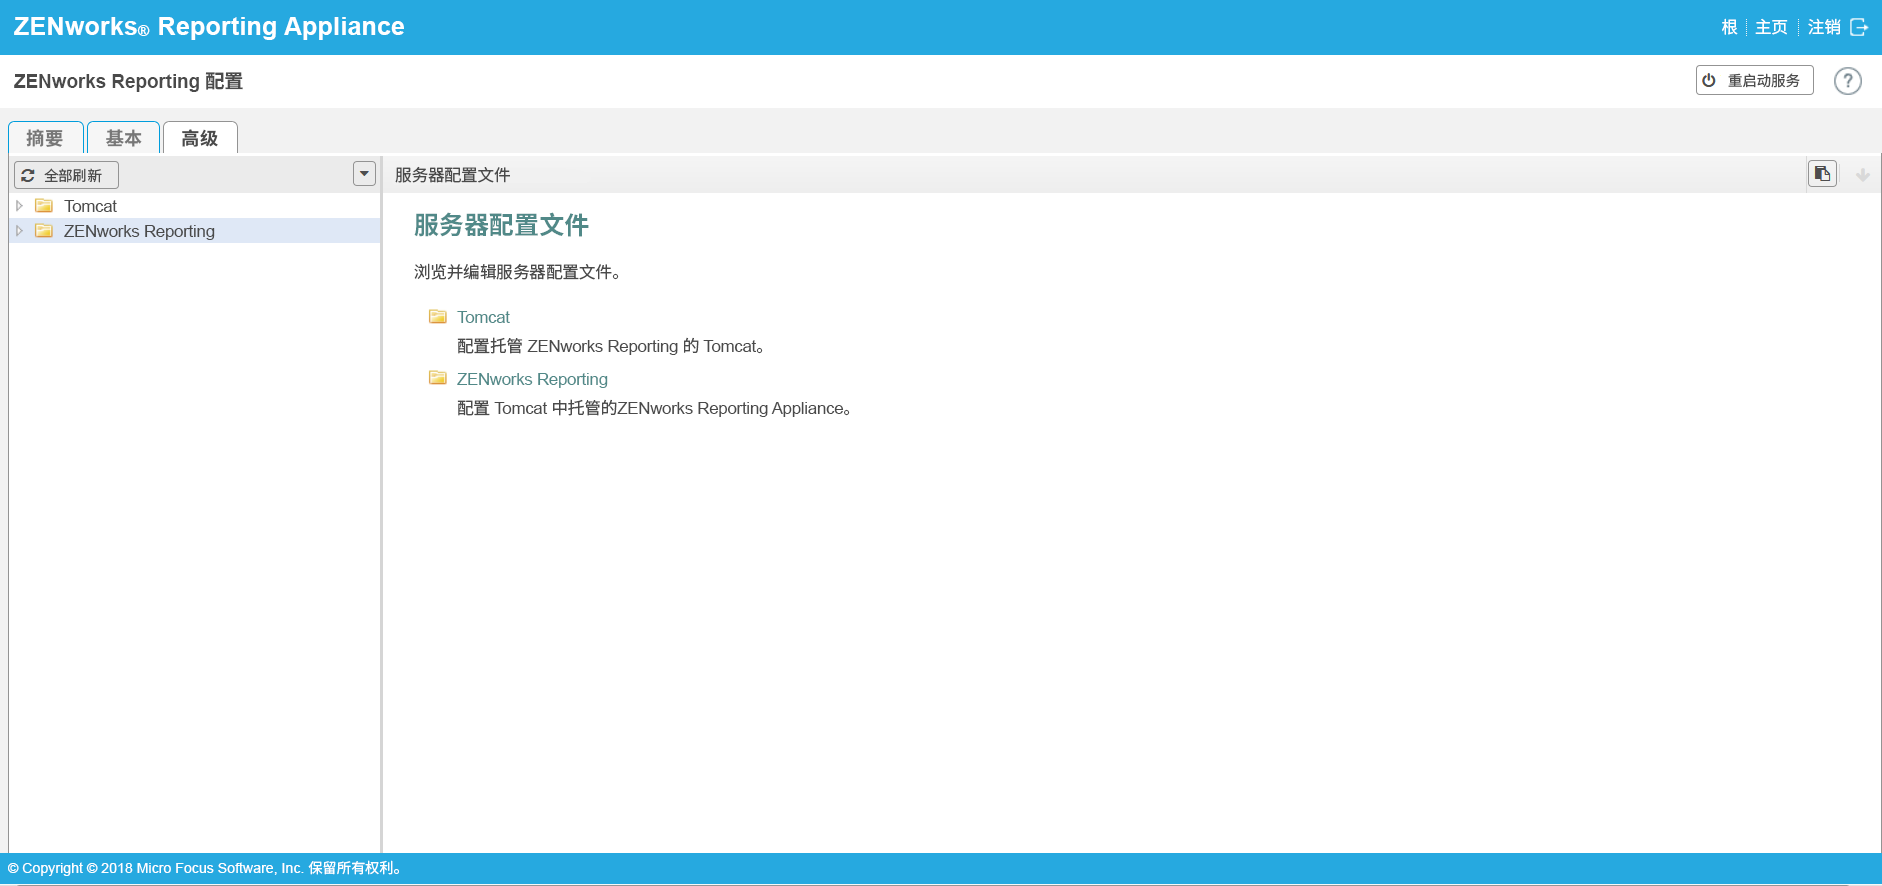This screenshot has width=1882, height=886.
Task: Click the ZENworks Reporting 配置 page title
Action: [128, 81]
